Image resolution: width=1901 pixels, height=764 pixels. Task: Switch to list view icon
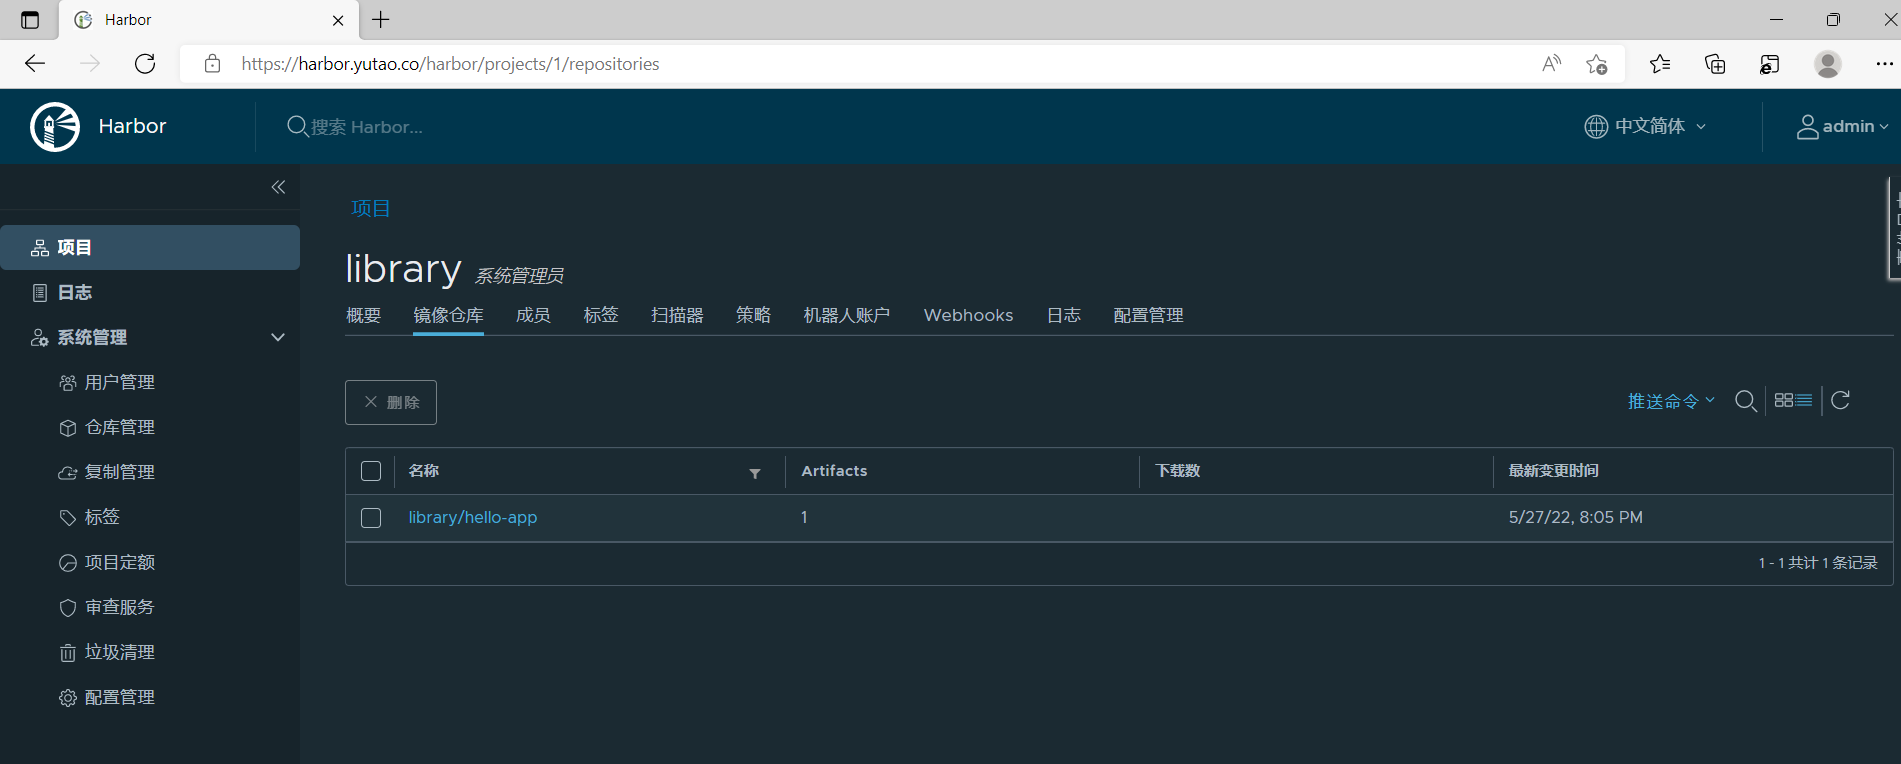(1804, 400)
